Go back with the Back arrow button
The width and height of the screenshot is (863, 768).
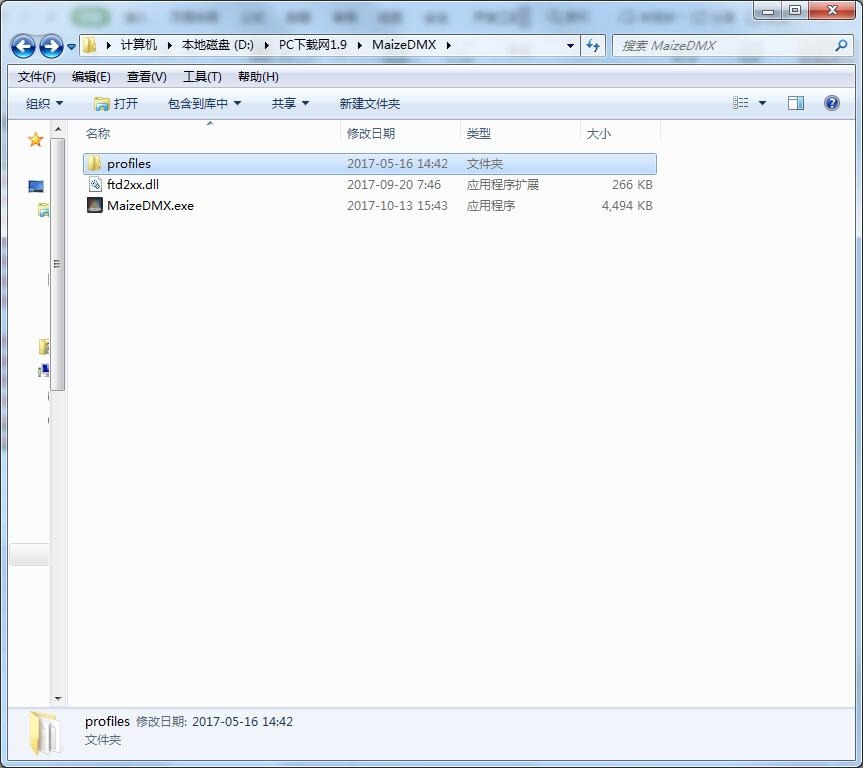click(x=23, y=46)
